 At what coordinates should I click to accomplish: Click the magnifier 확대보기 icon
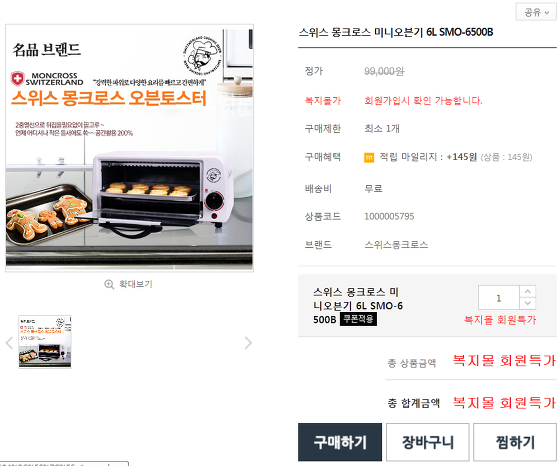[x=109, y=284]
